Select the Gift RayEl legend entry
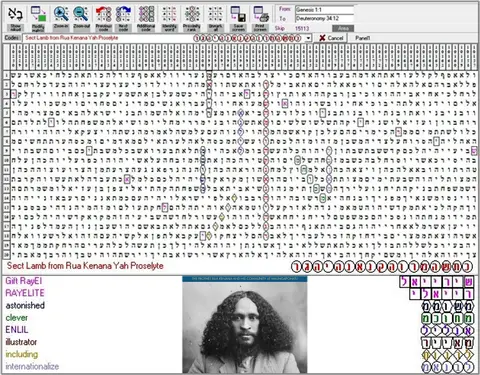 click(x=24, y=281)
